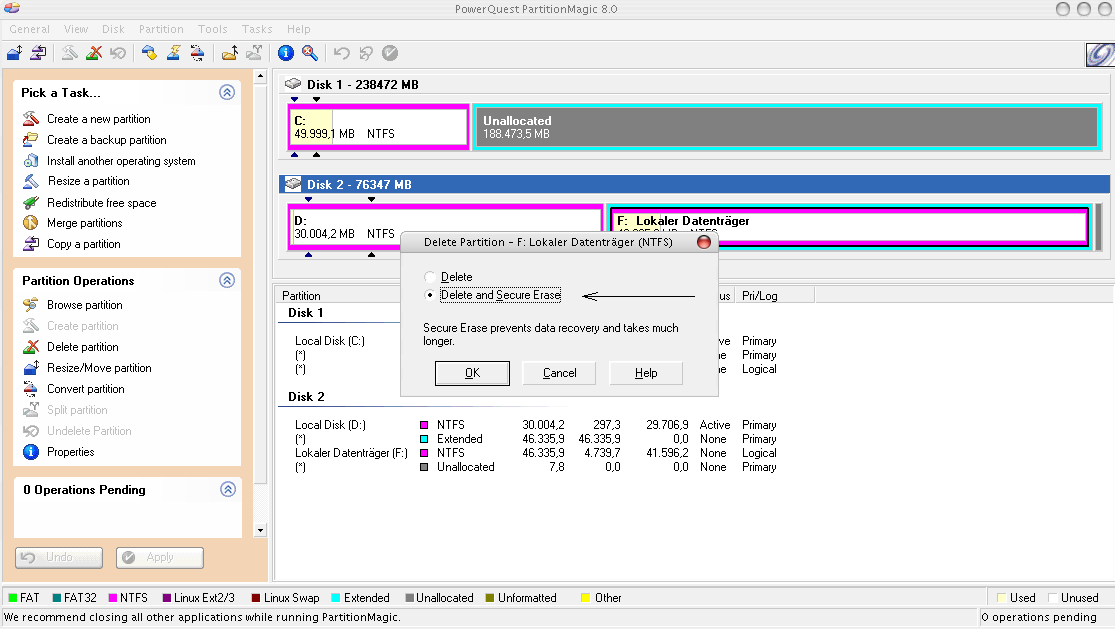Click the Resize/Move partition toolbar icon
The image size is (1115, 629).
point(15,53)
